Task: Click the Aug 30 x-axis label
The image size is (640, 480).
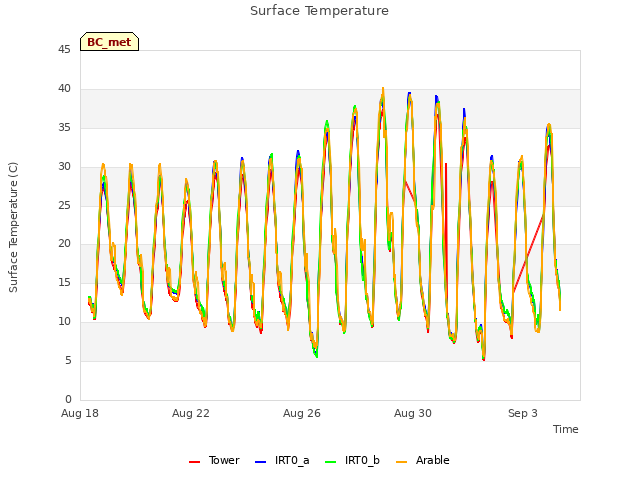Action: (x=413, y=413)
